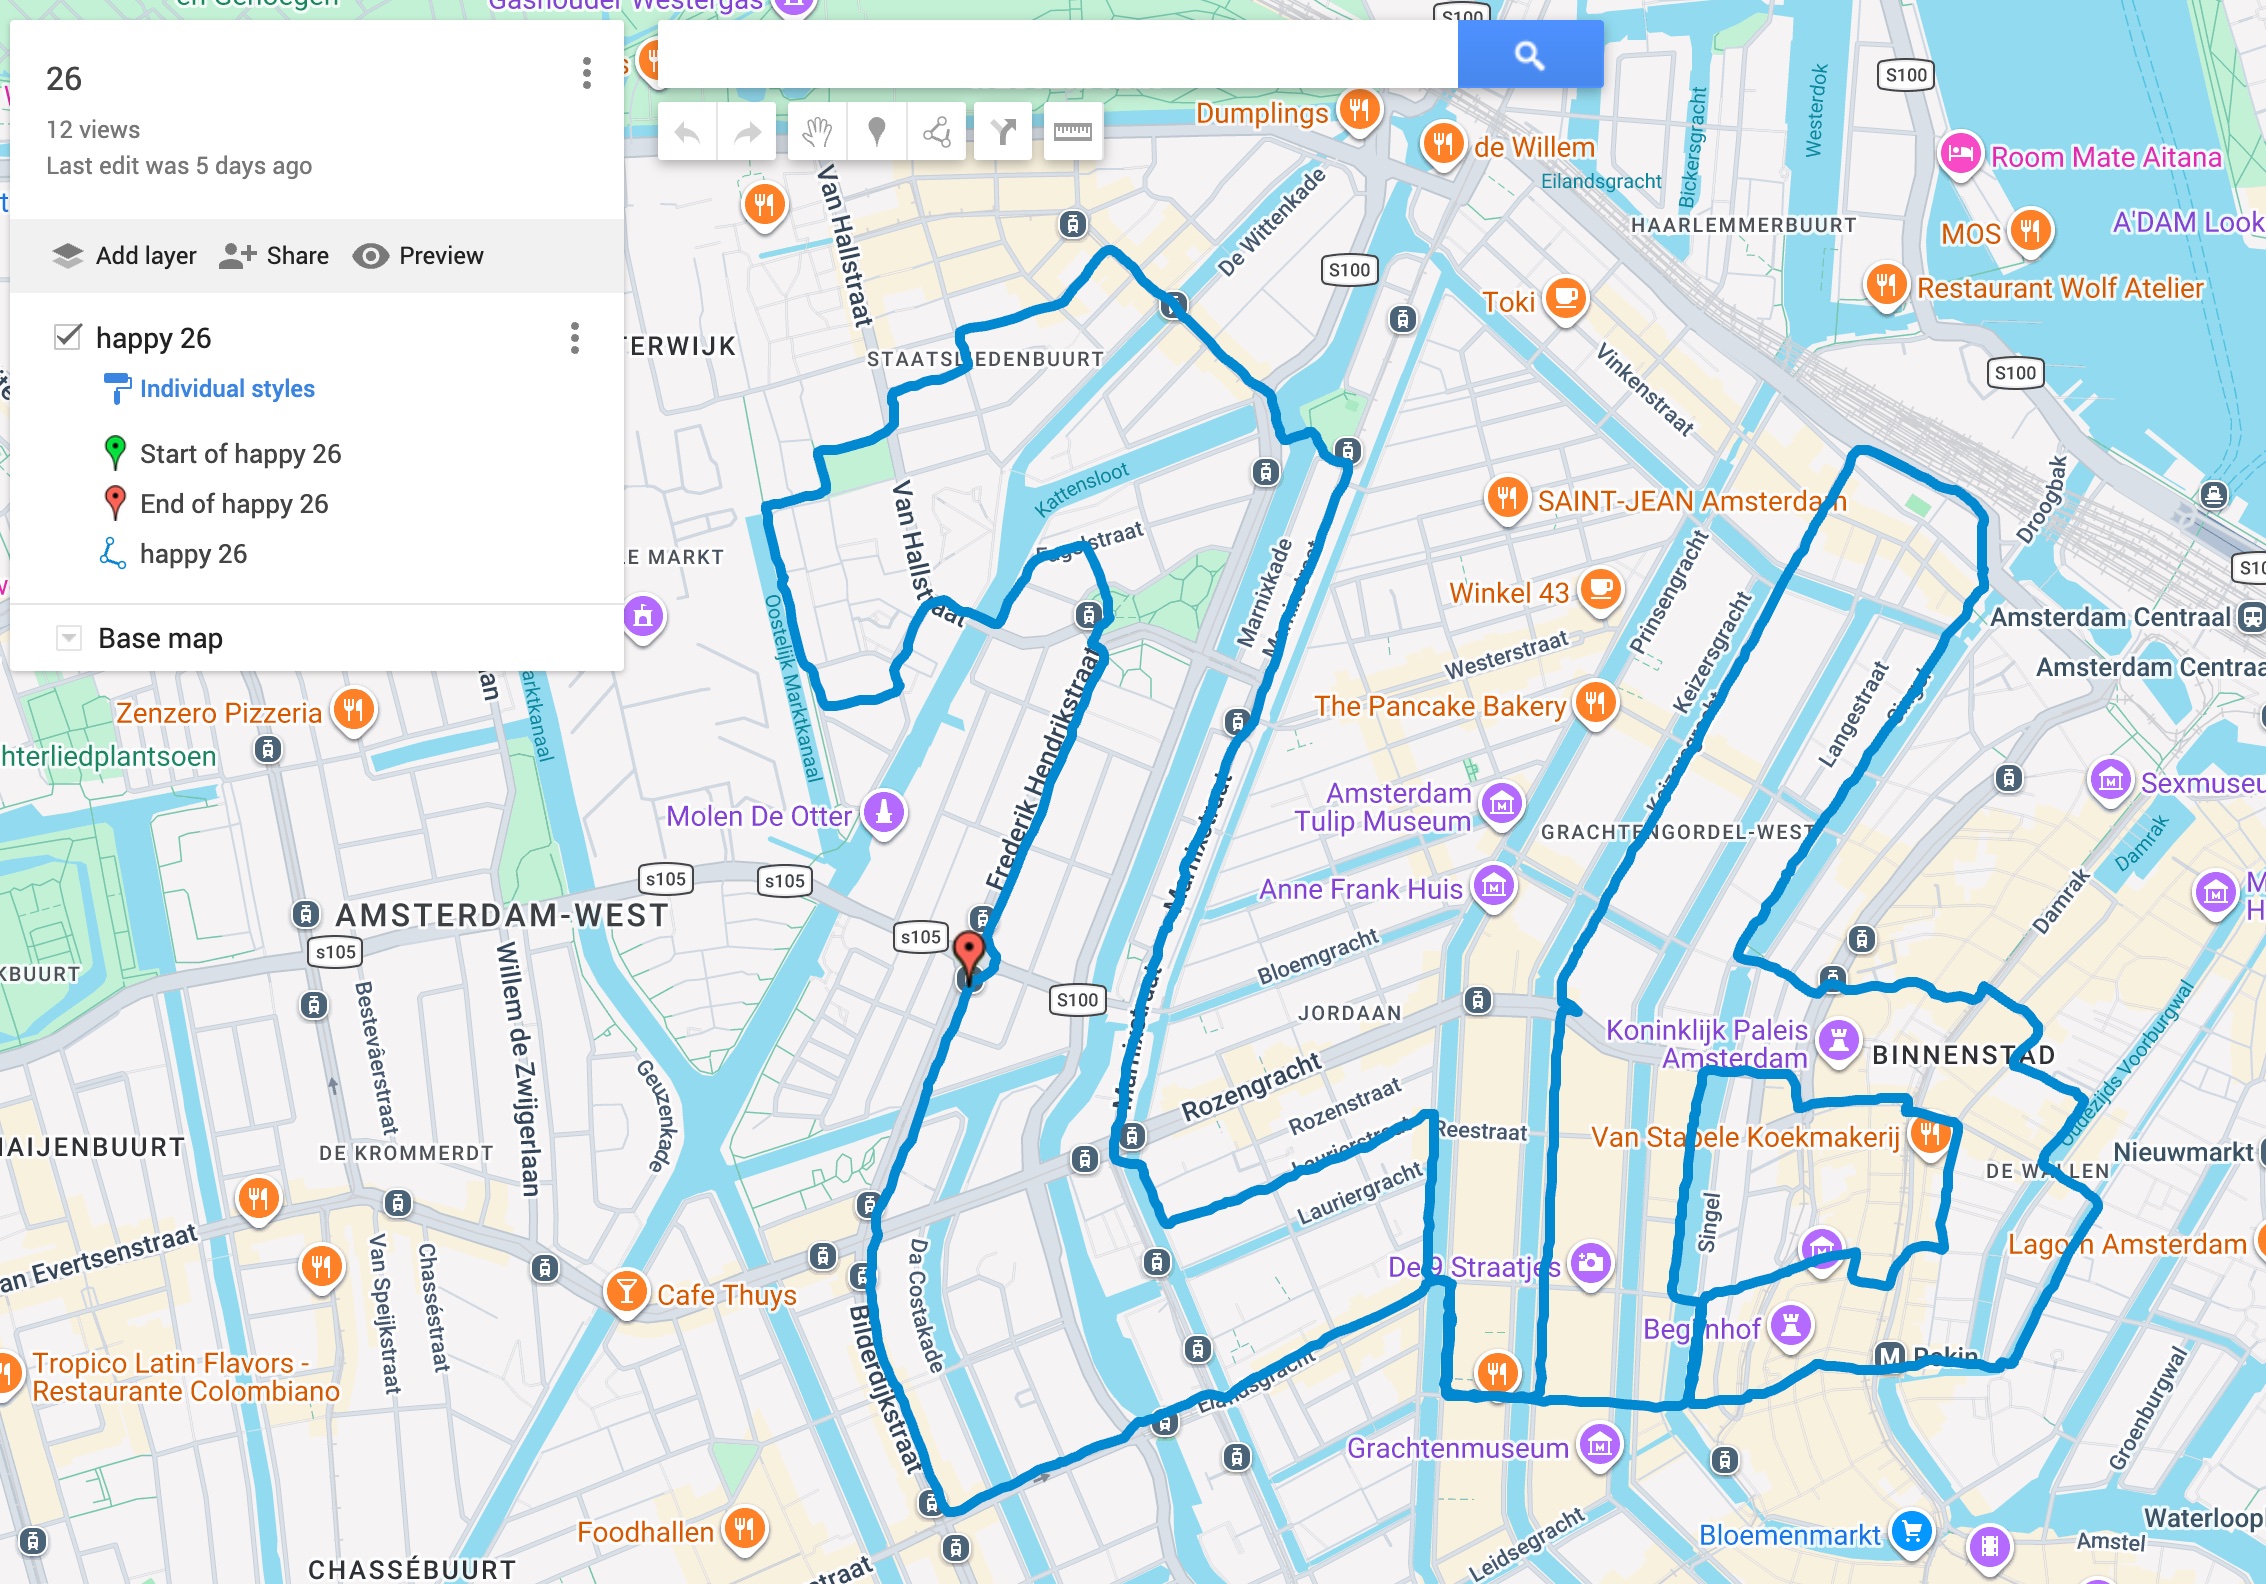Click the Preview button

[418, 256]
